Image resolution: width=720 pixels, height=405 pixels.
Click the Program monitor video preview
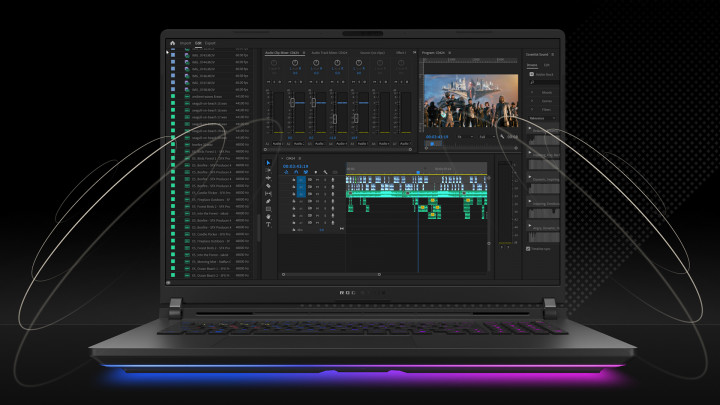pyautogui.click(x=471, y=101)
